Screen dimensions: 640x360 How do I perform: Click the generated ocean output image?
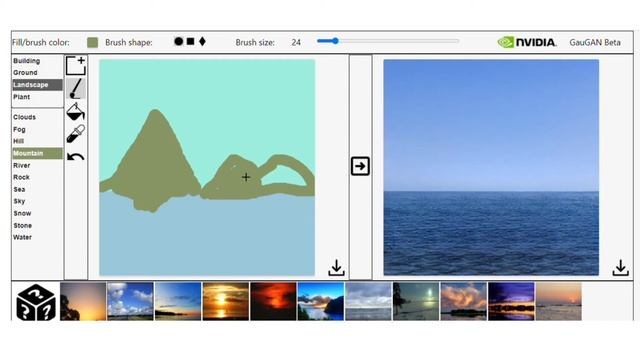(x=491, y=167)
